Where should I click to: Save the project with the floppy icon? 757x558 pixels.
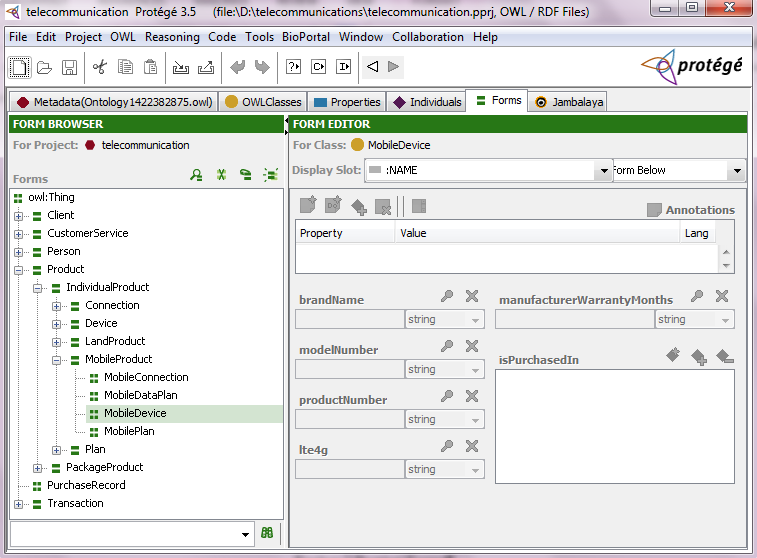(70, 67)
